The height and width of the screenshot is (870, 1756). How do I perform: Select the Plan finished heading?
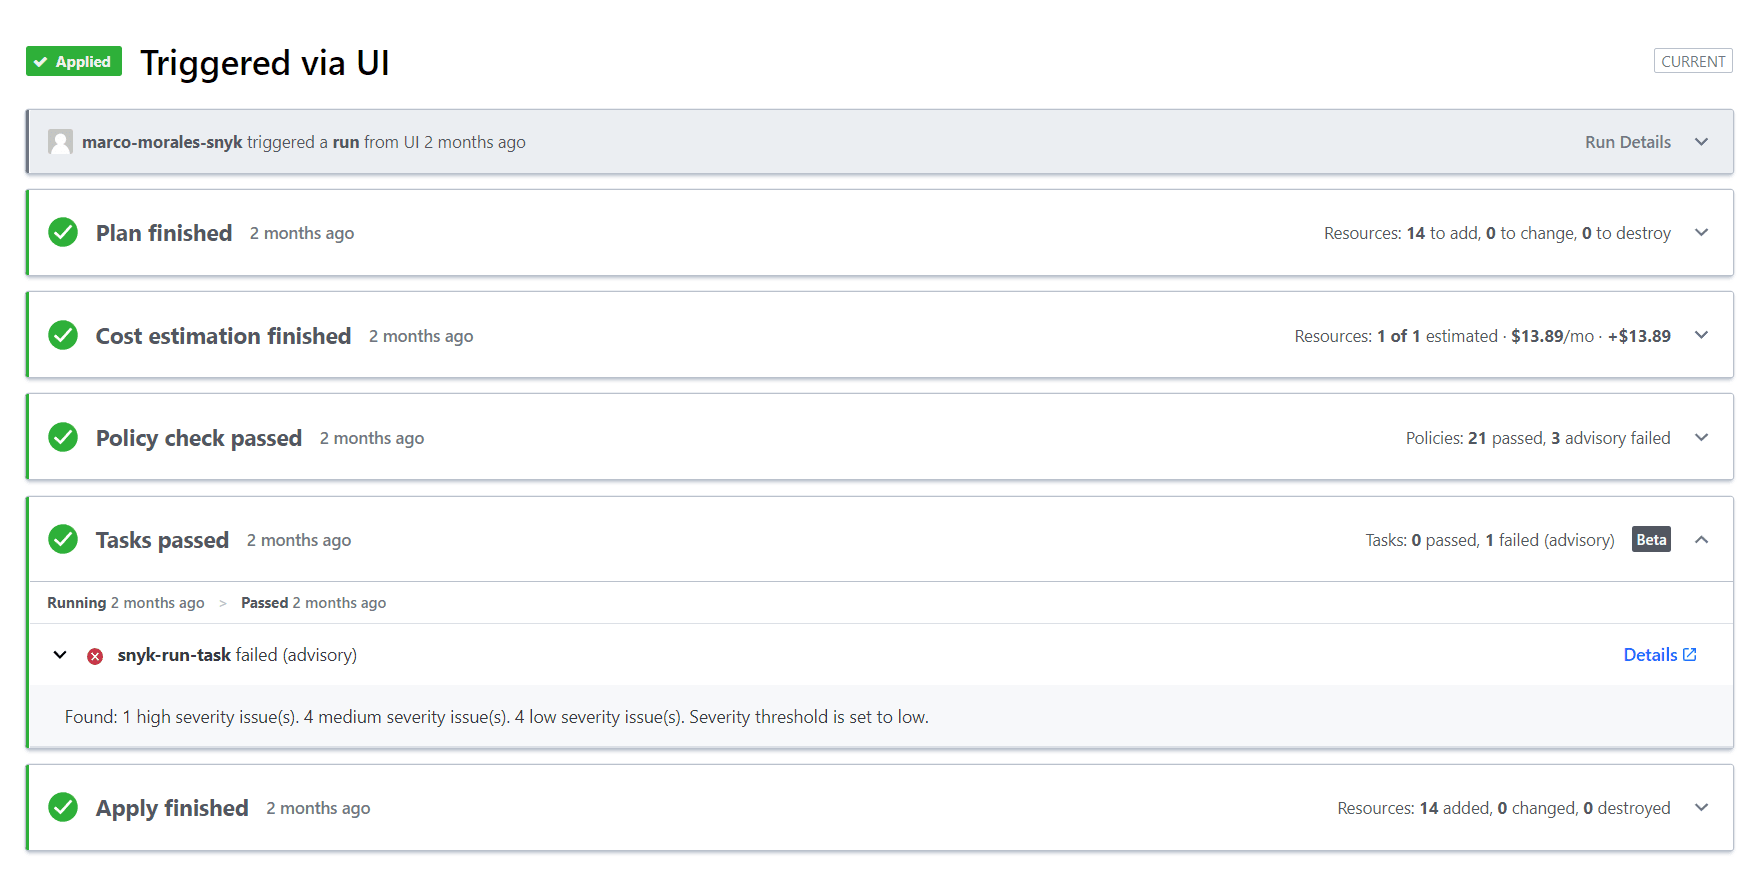[164, 233]
